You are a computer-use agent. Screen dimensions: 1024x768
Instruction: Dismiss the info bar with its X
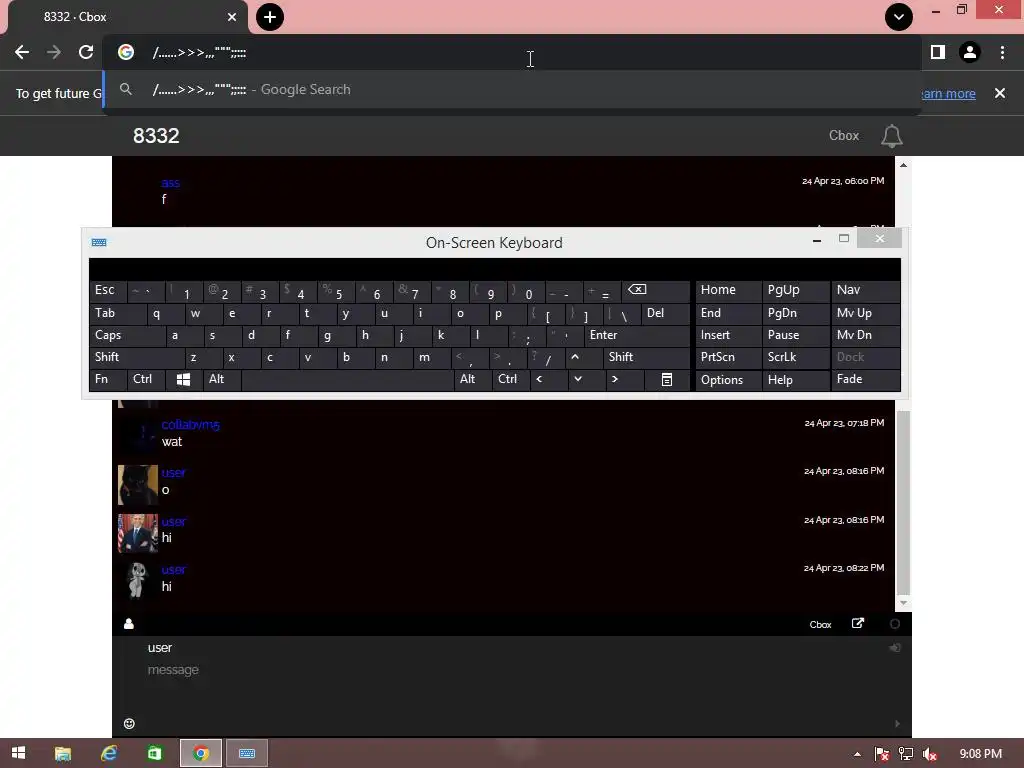click(1000, 93)
